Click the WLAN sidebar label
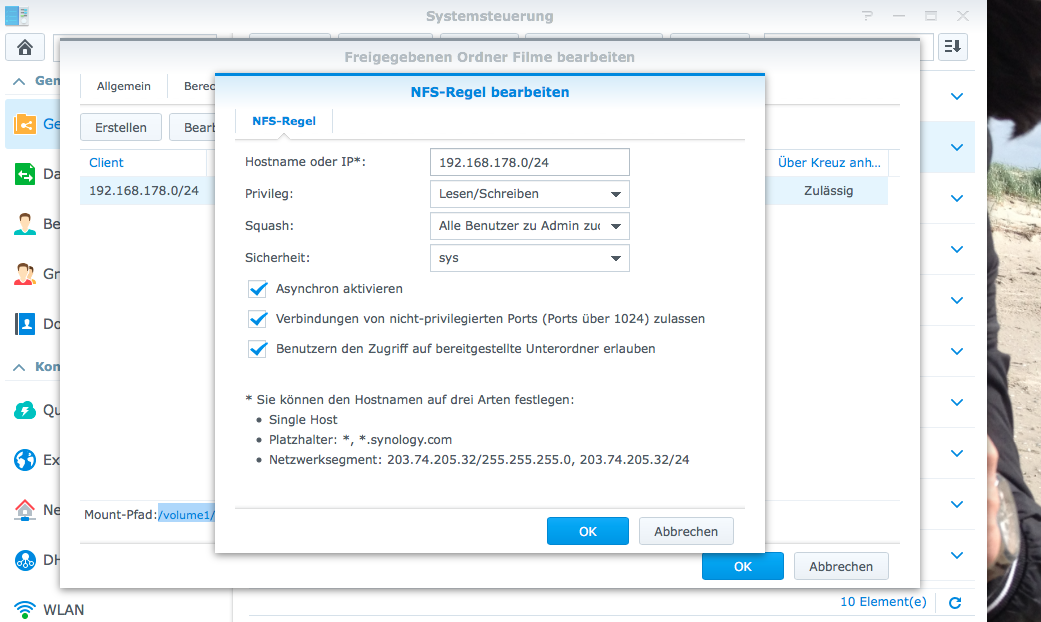The image size is (1041, 622). pos(64,609)
